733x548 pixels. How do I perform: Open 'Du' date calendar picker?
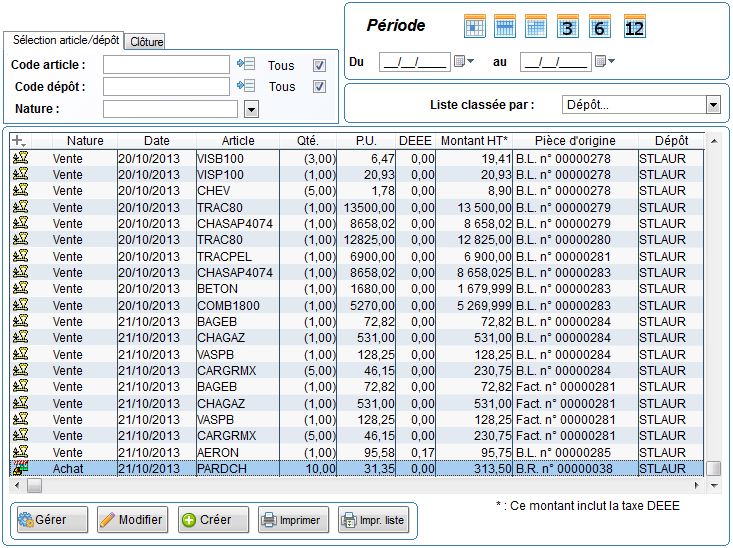(x=464, y=61)
